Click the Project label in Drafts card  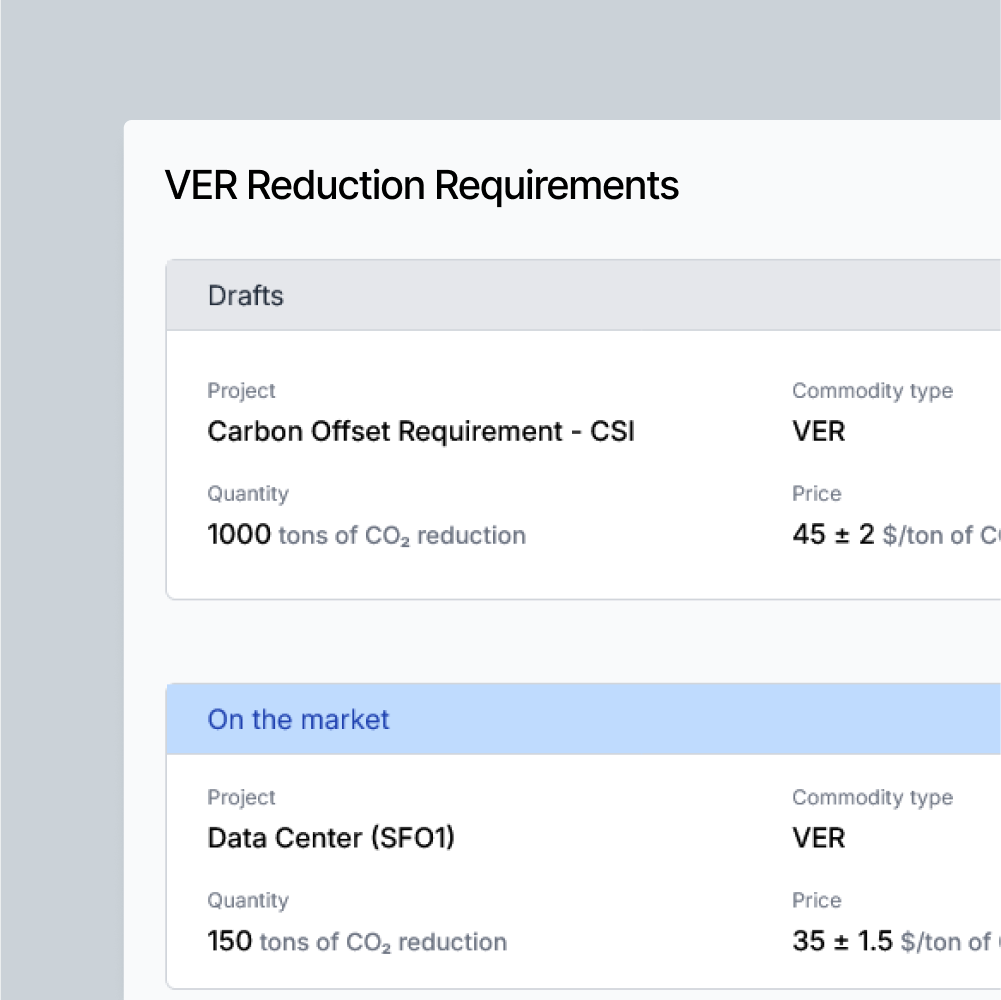(x=241, y=391)
